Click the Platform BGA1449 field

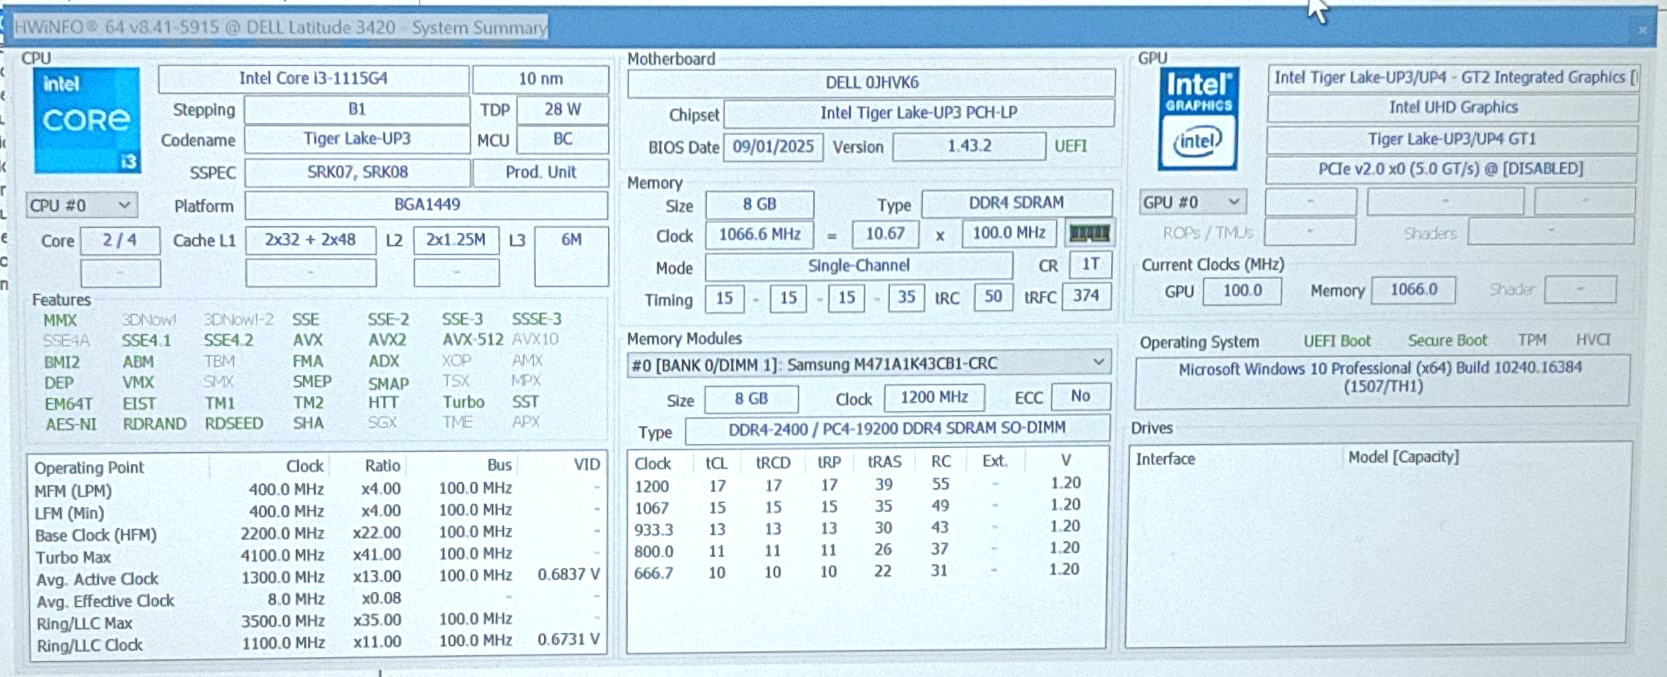[x=426, y=205]
